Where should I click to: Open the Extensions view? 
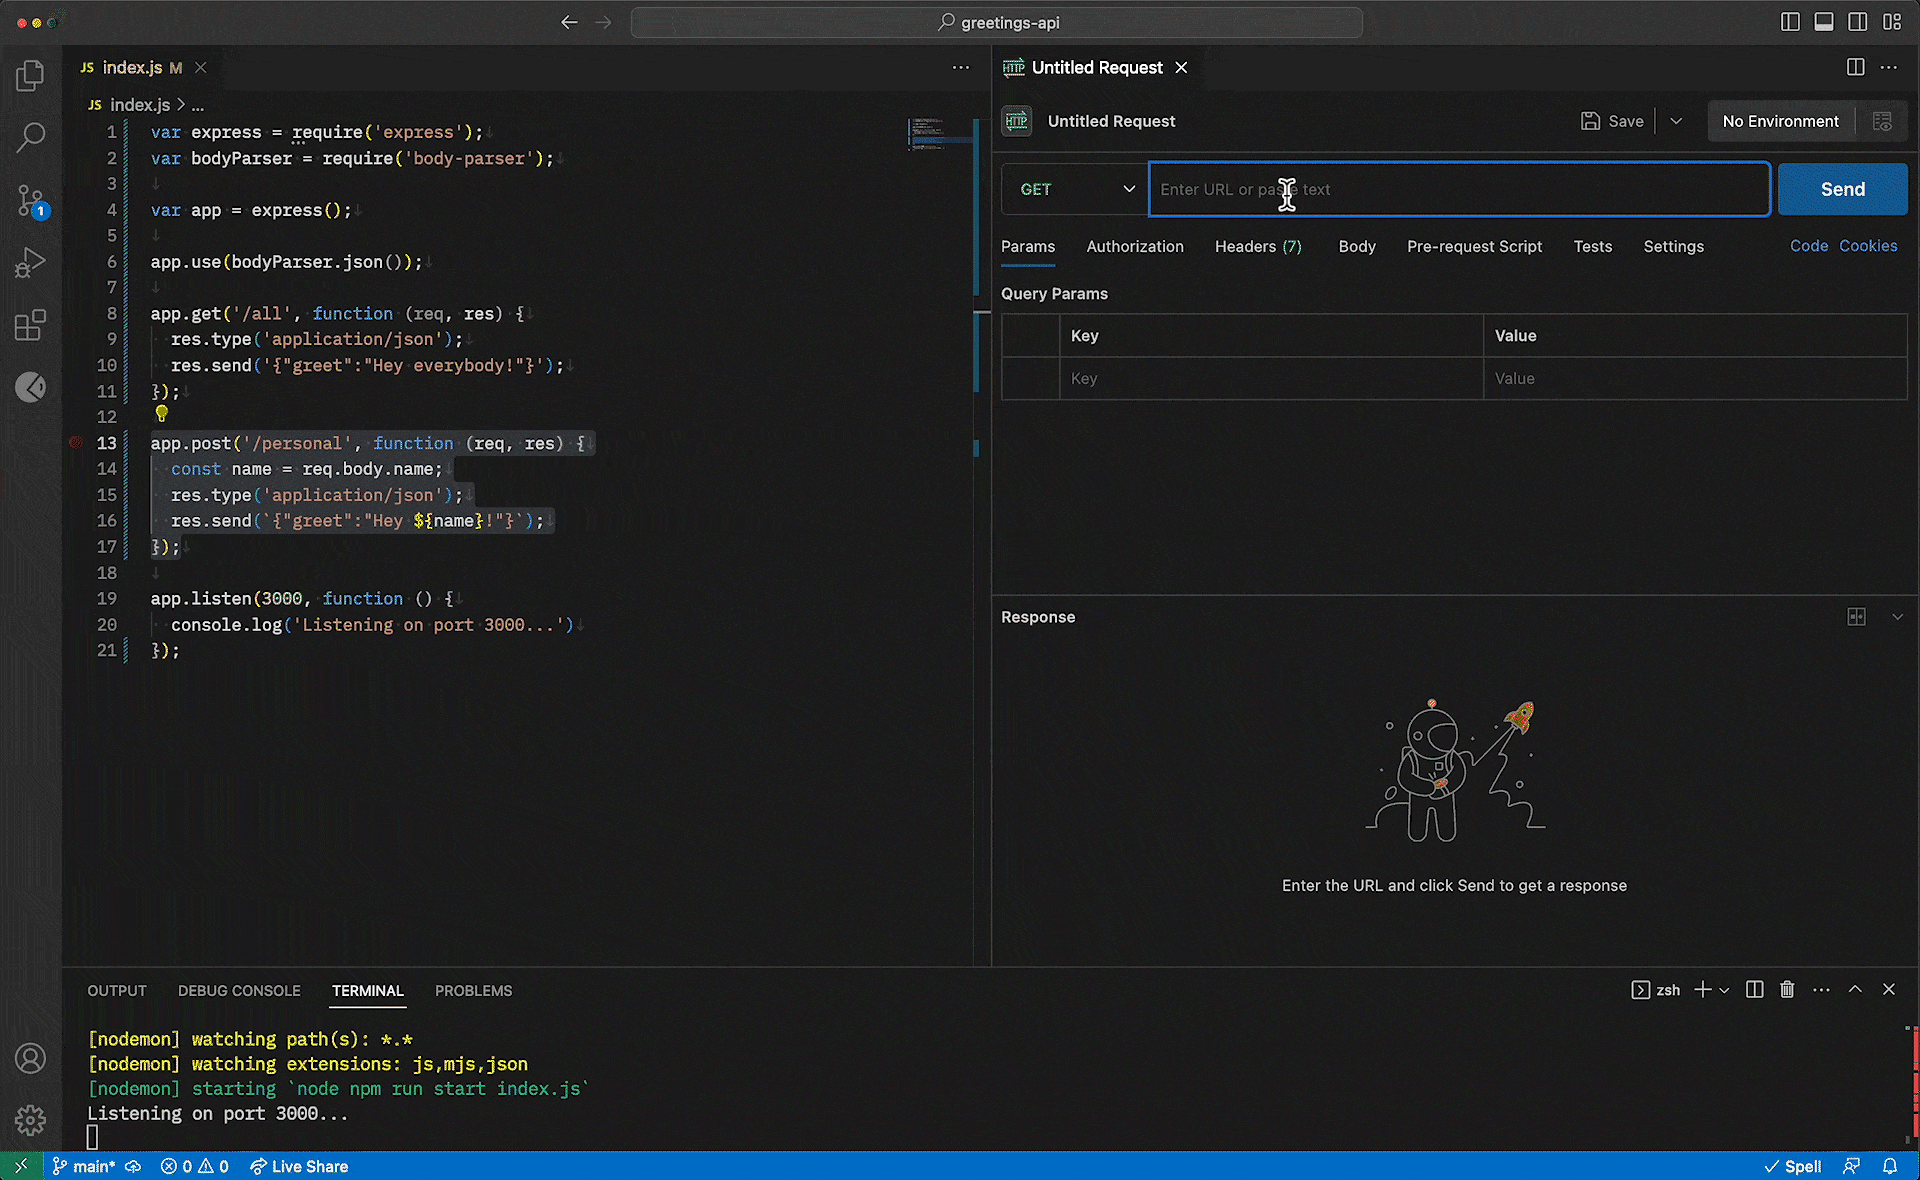pyautogui.click(x=30, y=325)
